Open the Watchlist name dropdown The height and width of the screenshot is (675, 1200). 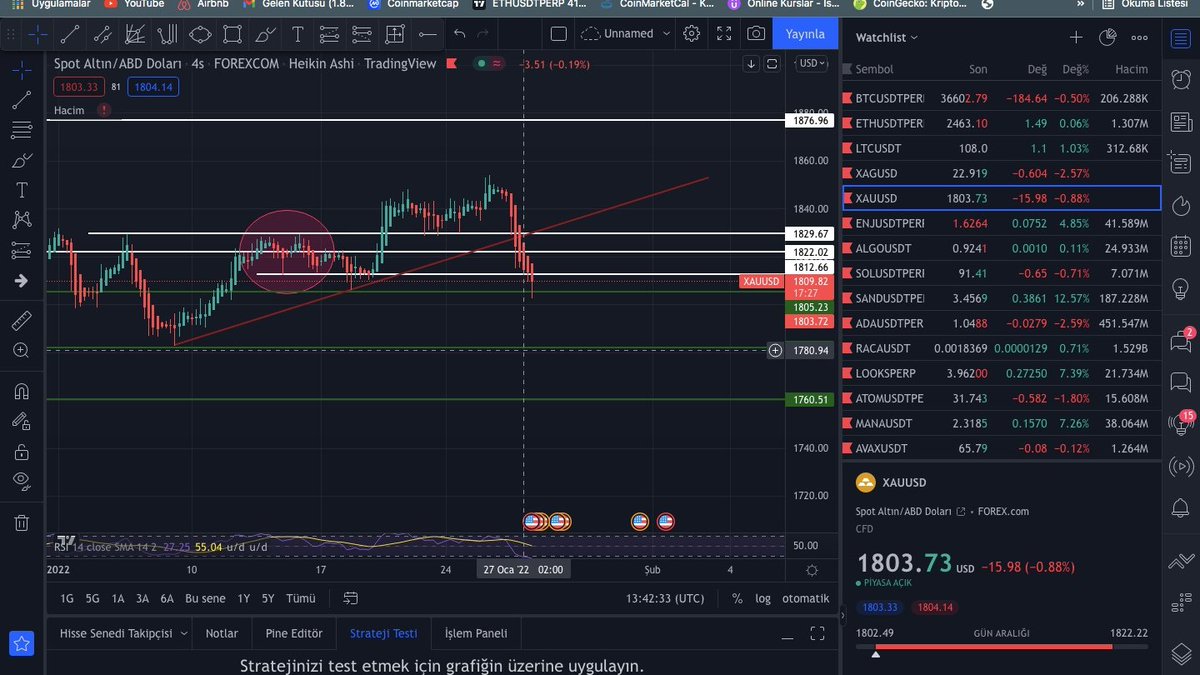pyautogui.click(x=887, y=37)
